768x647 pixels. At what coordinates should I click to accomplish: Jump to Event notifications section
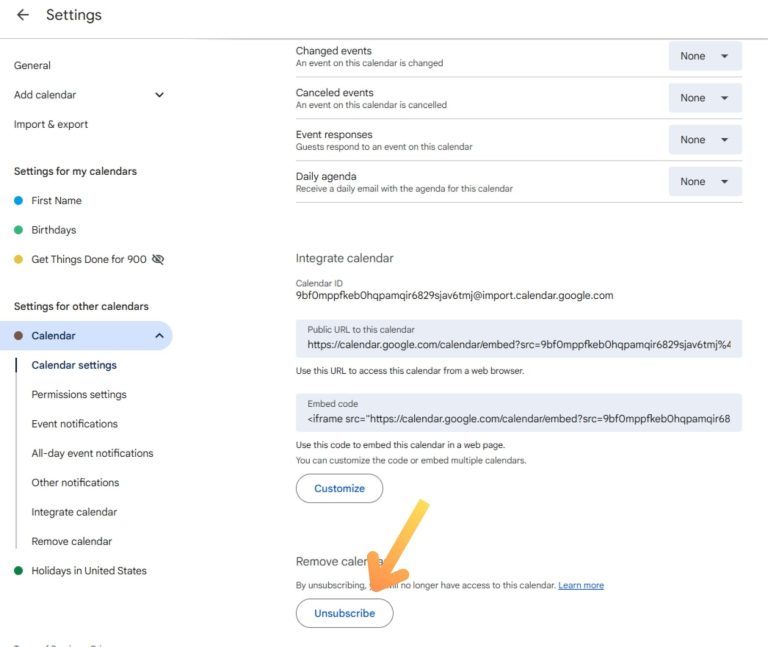tap(74, 424)
